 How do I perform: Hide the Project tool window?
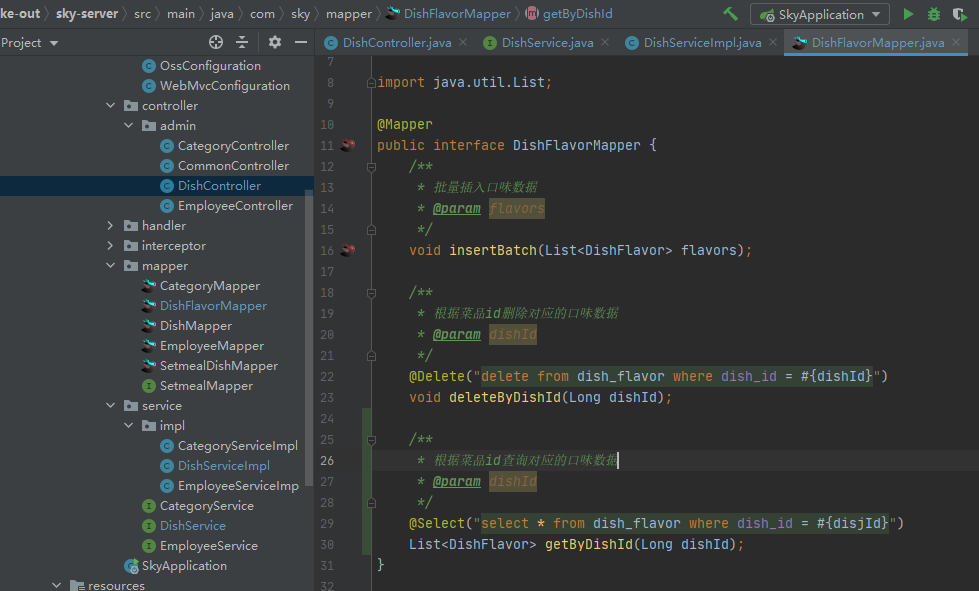click(x=301, y=42)
